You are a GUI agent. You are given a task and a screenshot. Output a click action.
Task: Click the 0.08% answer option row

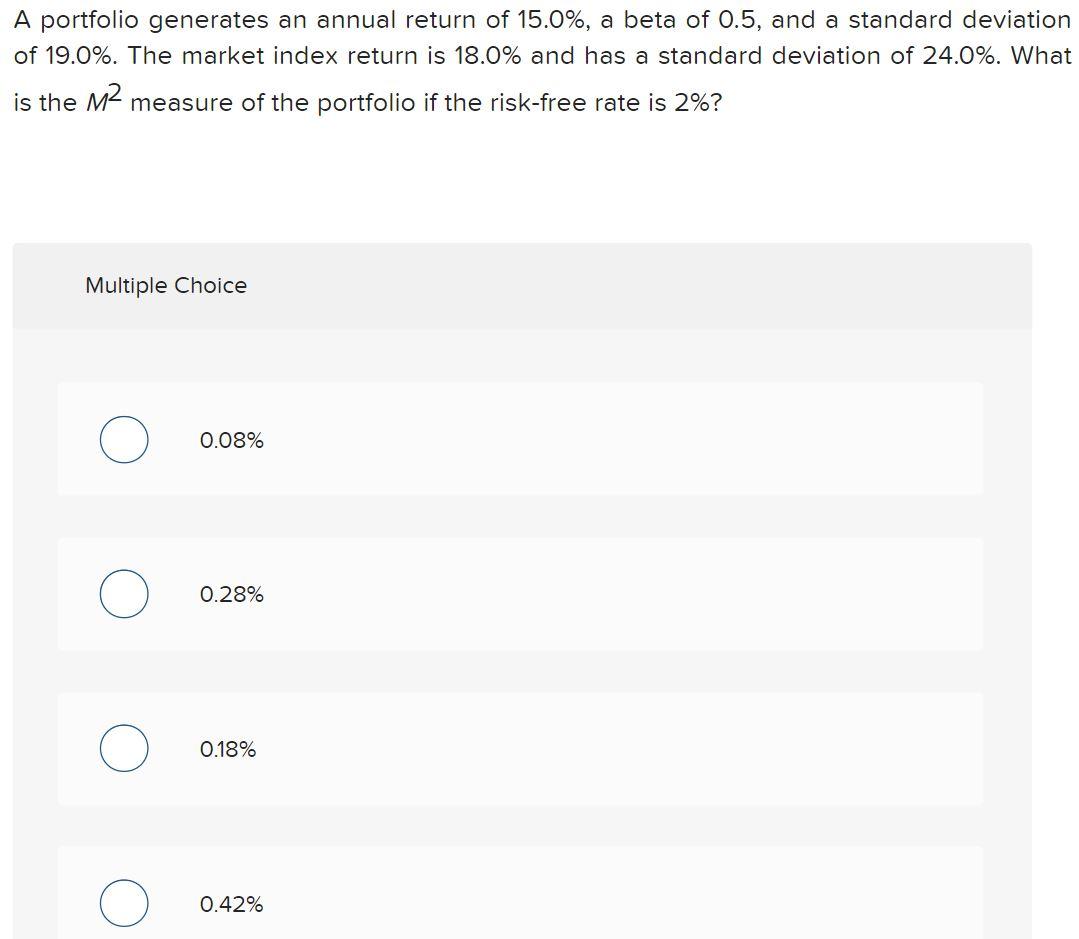click(520, 439)
